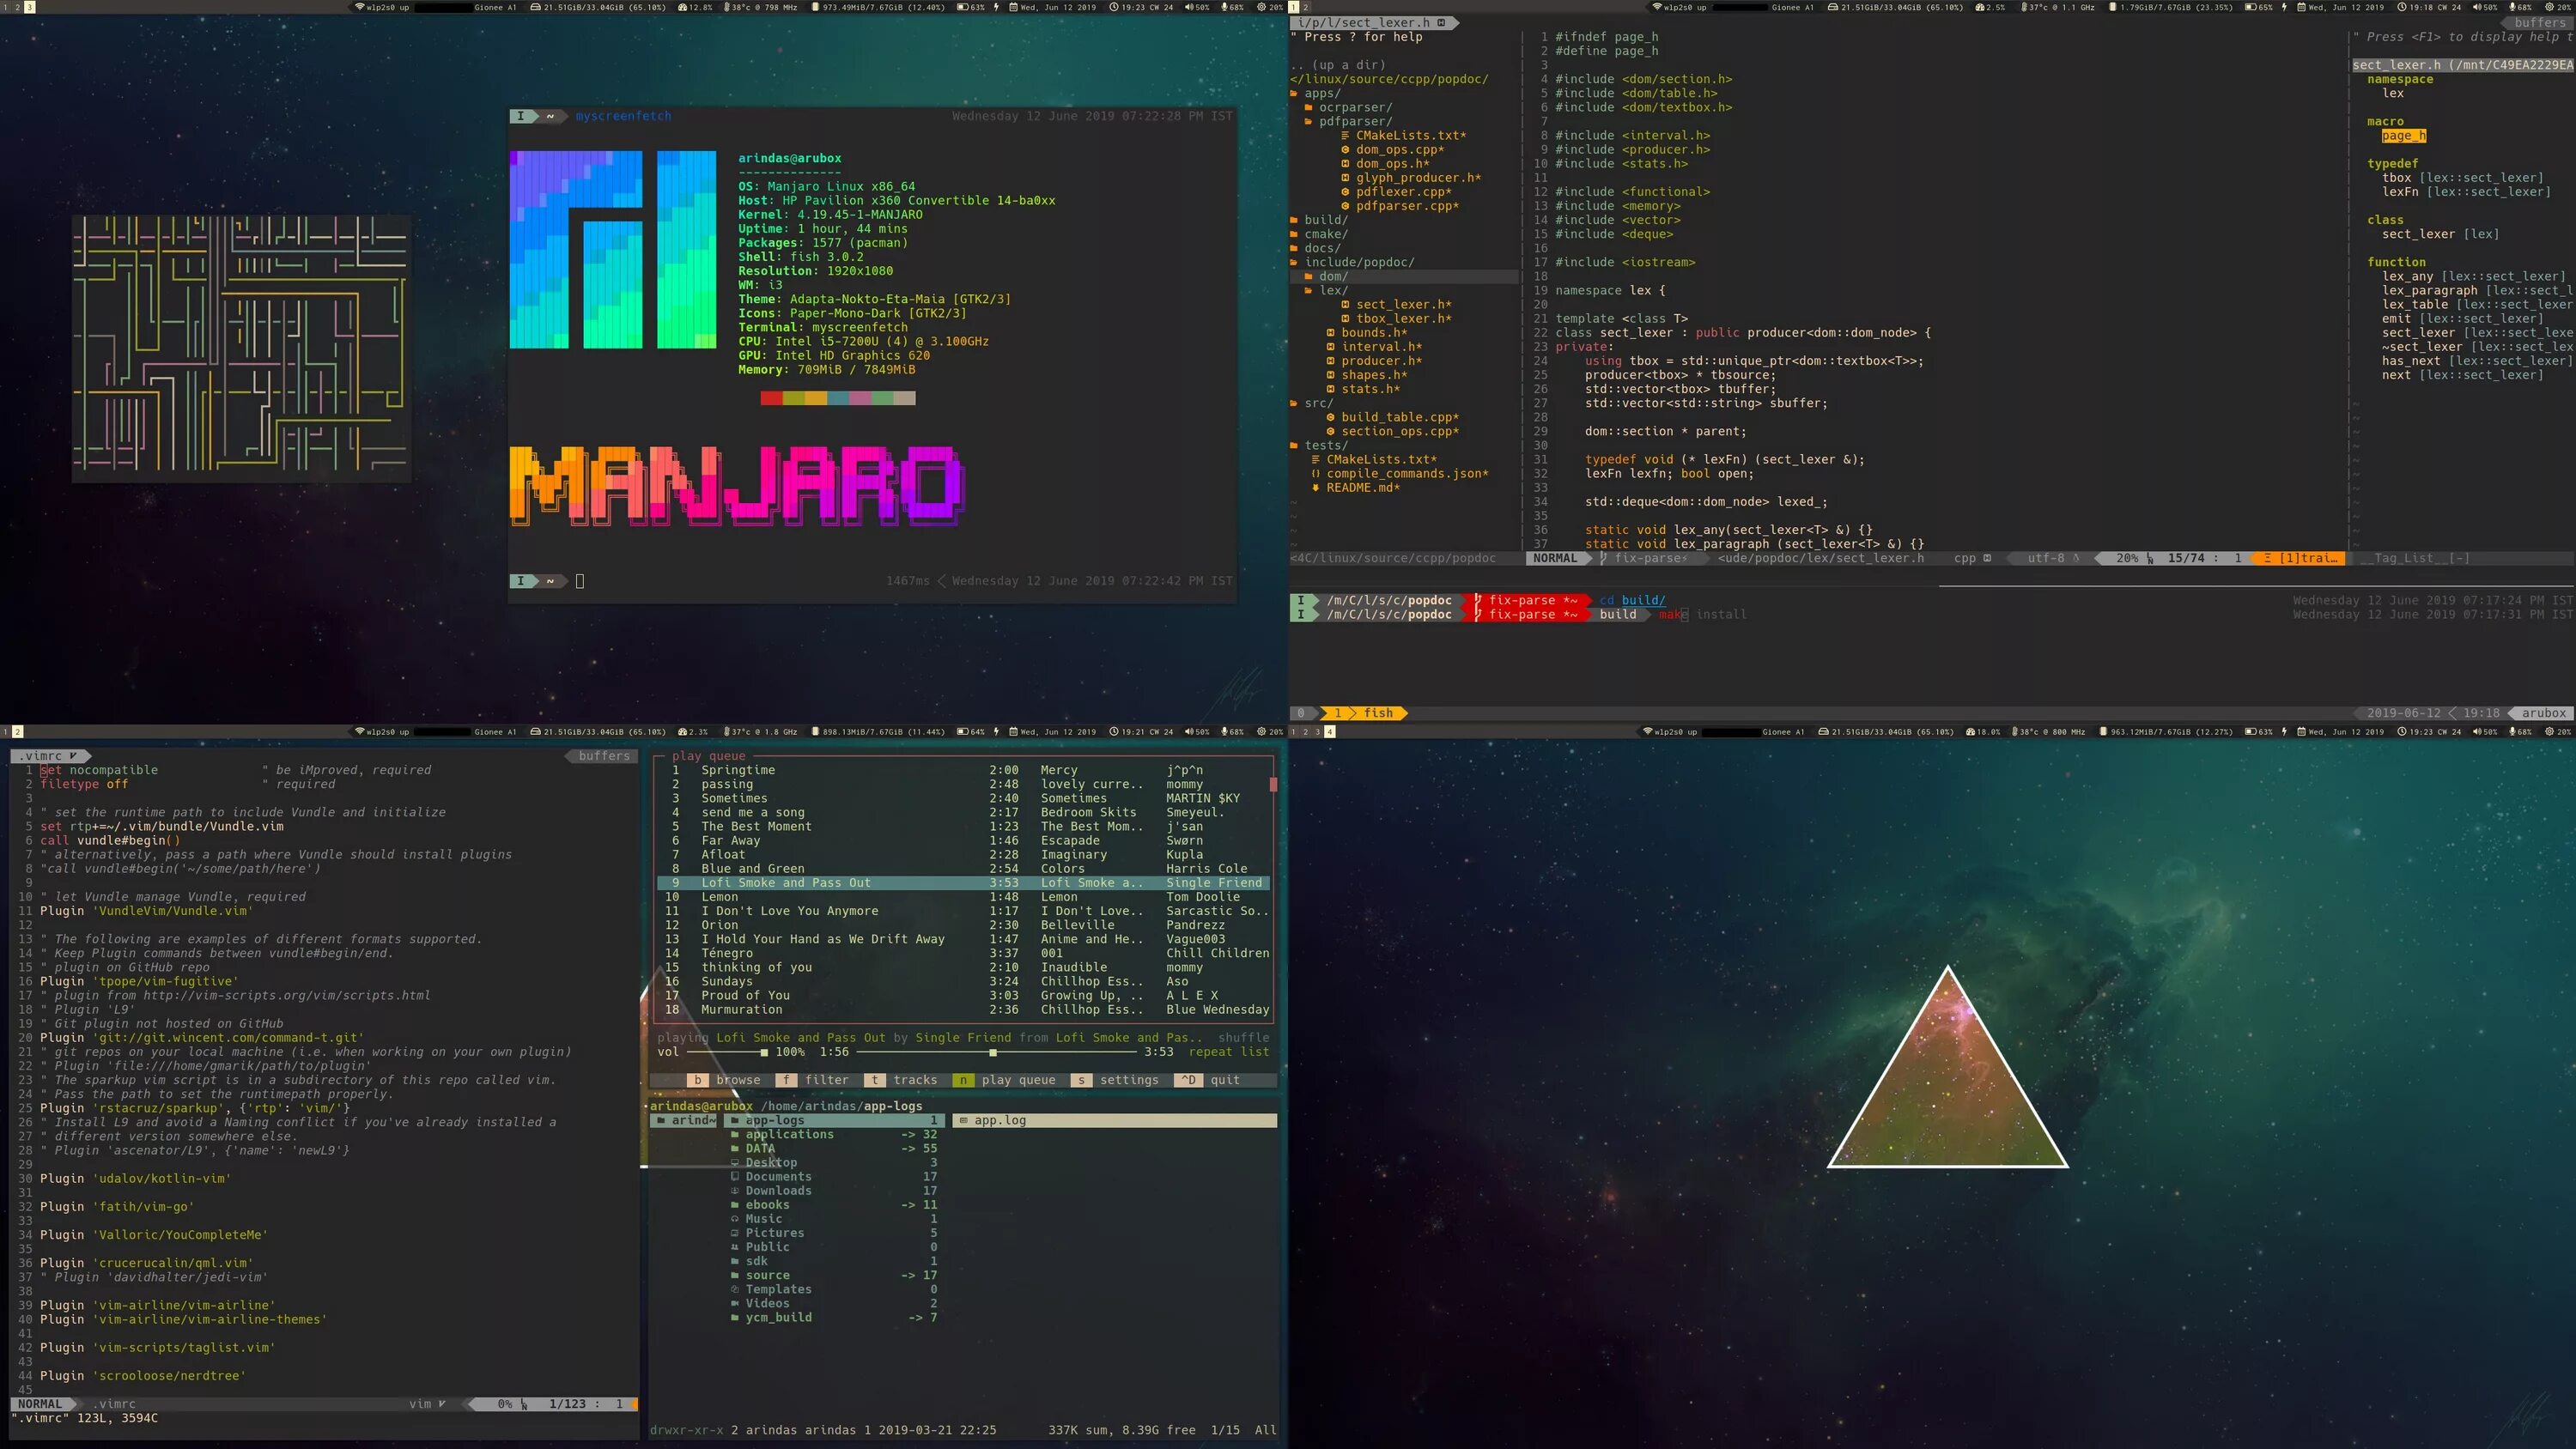Select the Downloads folder icon in ranger

click(735, 1190)
